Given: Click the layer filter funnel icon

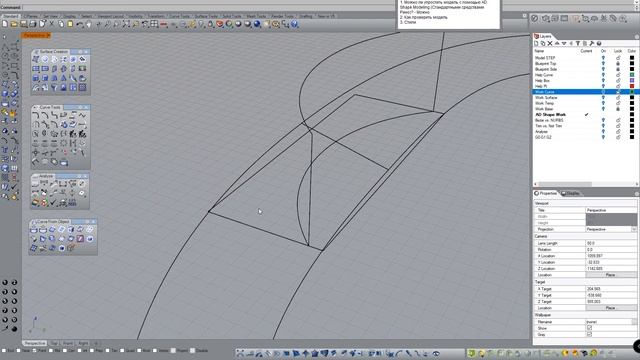Looking at the screenshot, I should (578, 43).
